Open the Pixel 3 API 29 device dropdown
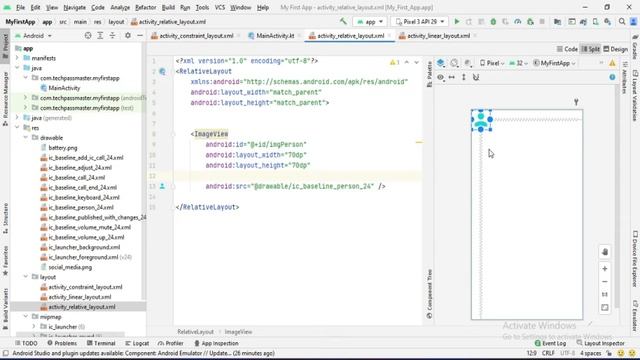 tap(420, 22)
